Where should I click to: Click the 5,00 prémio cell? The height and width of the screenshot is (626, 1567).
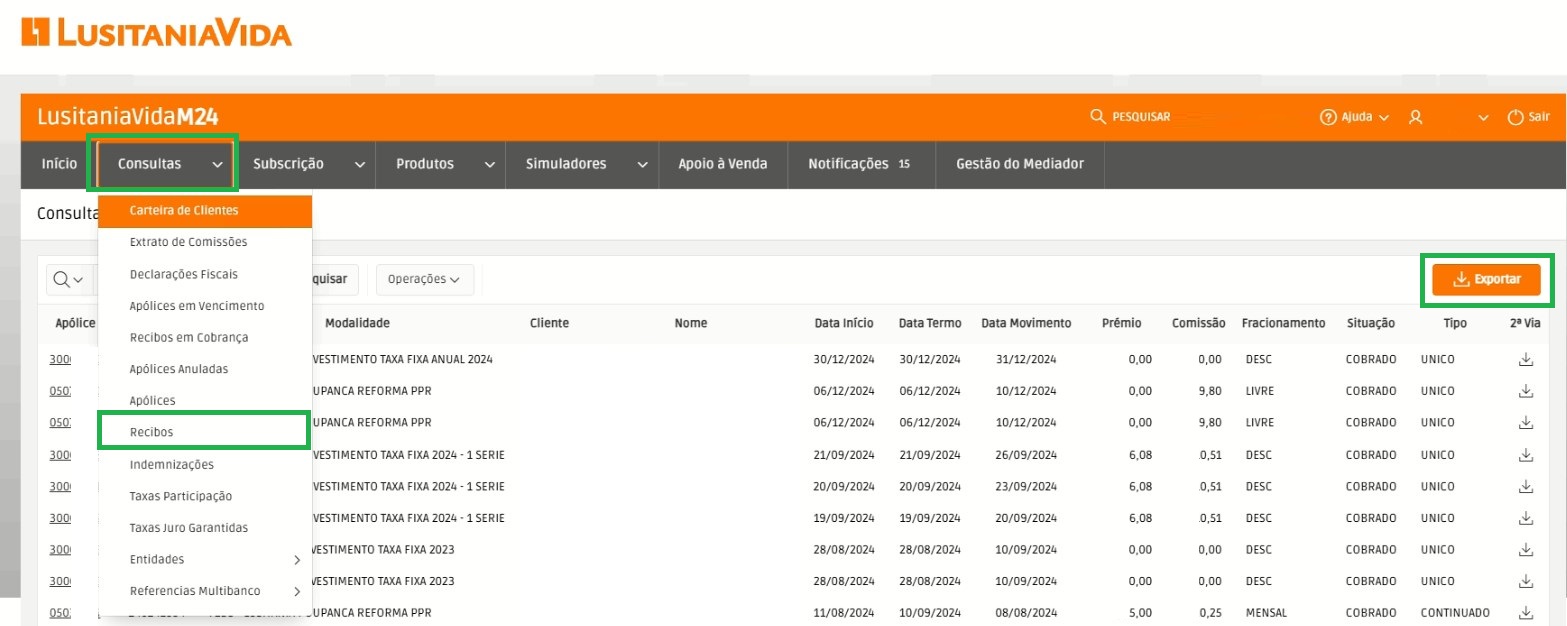[x=1140, y=612]
